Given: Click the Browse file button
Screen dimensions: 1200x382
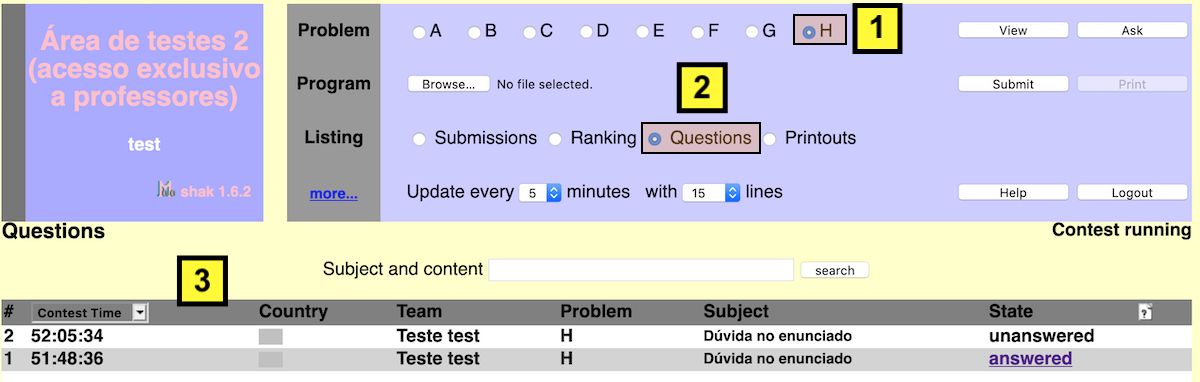Looking at the screenshot, I should click(x=448, y=84).
